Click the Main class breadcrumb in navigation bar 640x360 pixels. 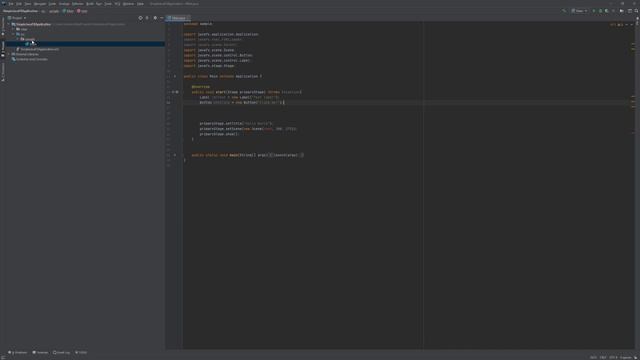pyautogui.click(x=68, y=11)
